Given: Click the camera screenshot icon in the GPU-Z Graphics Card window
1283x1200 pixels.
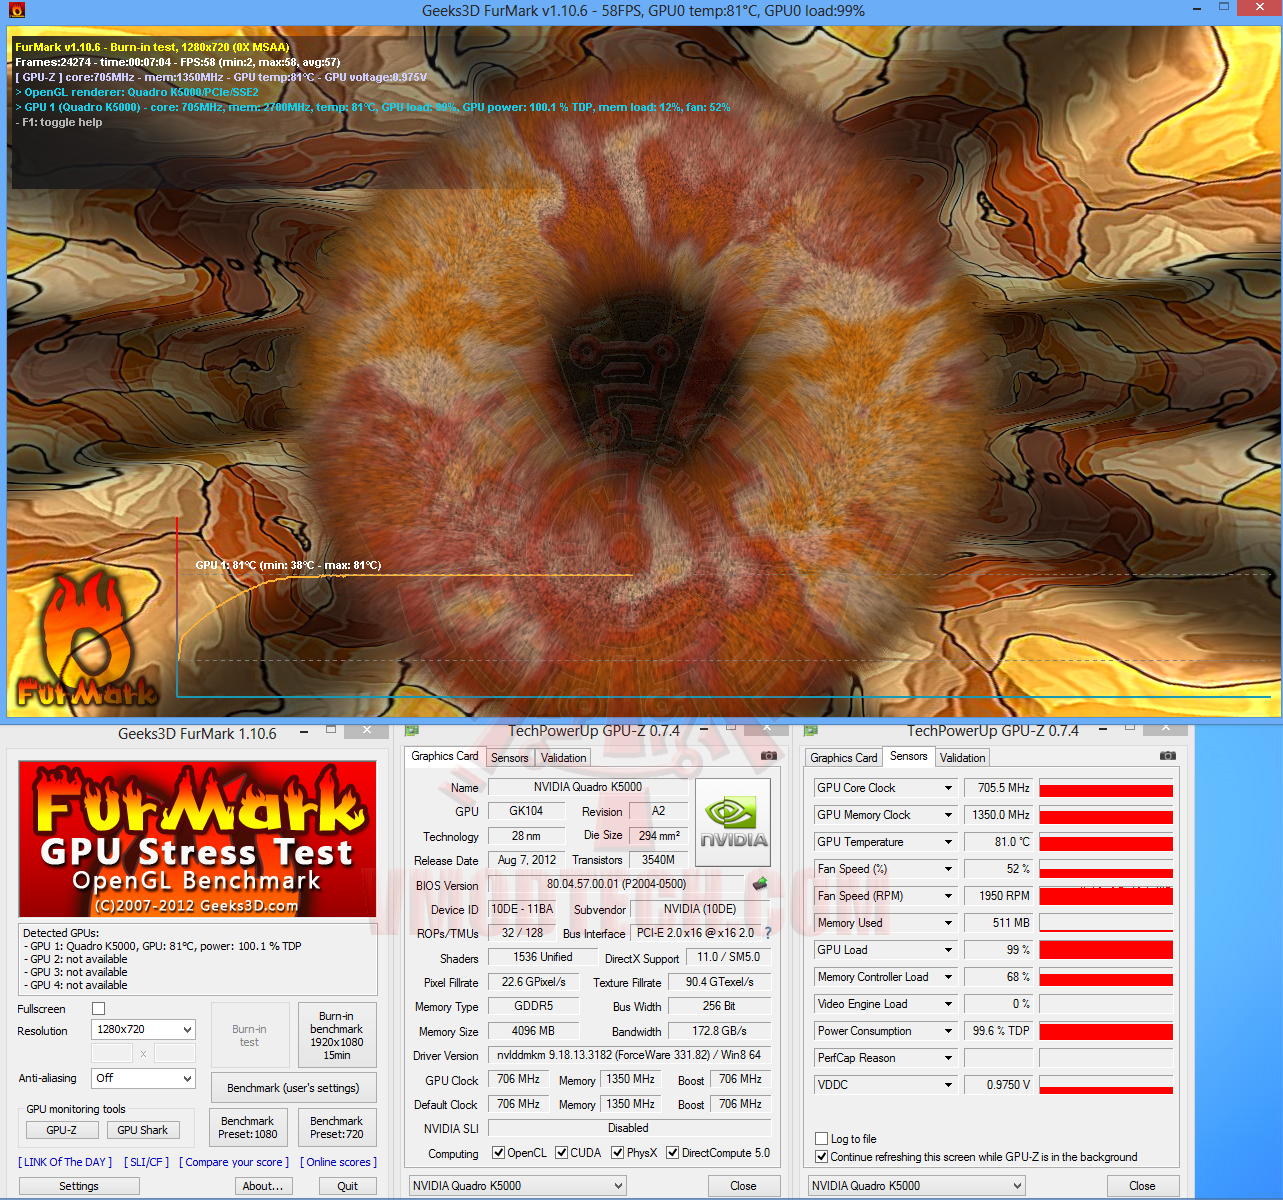Looking at the screenshot, I should 768,756.
